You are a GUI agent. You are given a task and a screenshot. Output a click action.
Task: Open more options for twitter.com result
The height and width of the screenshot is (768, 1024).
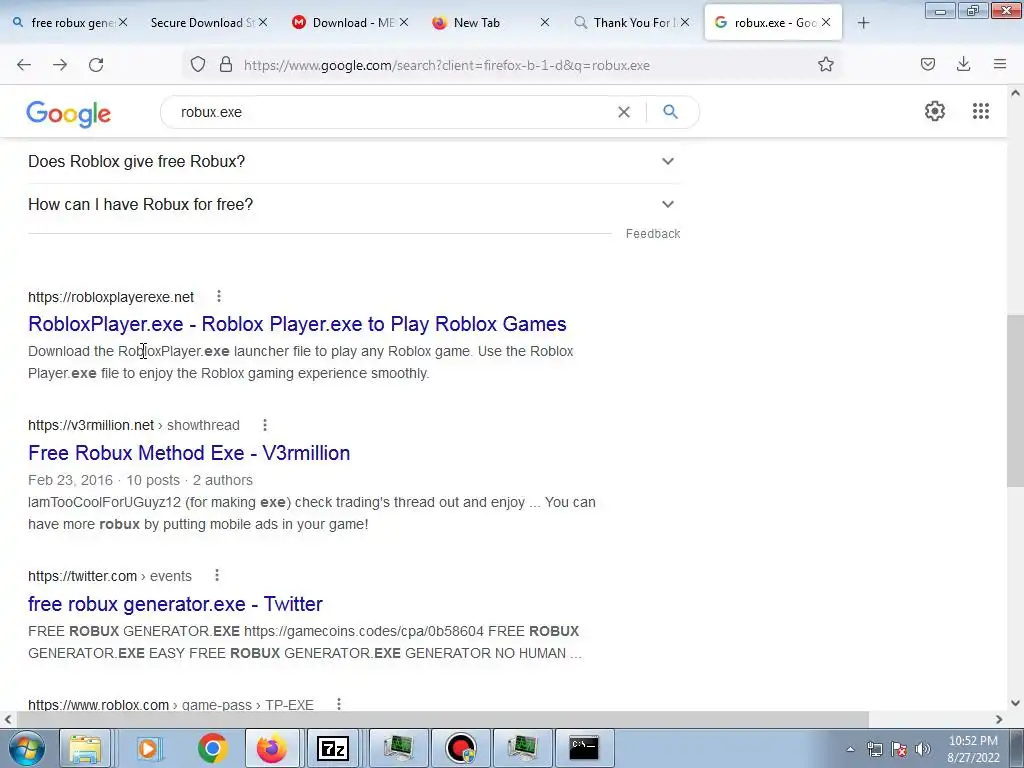pos(217,575)
